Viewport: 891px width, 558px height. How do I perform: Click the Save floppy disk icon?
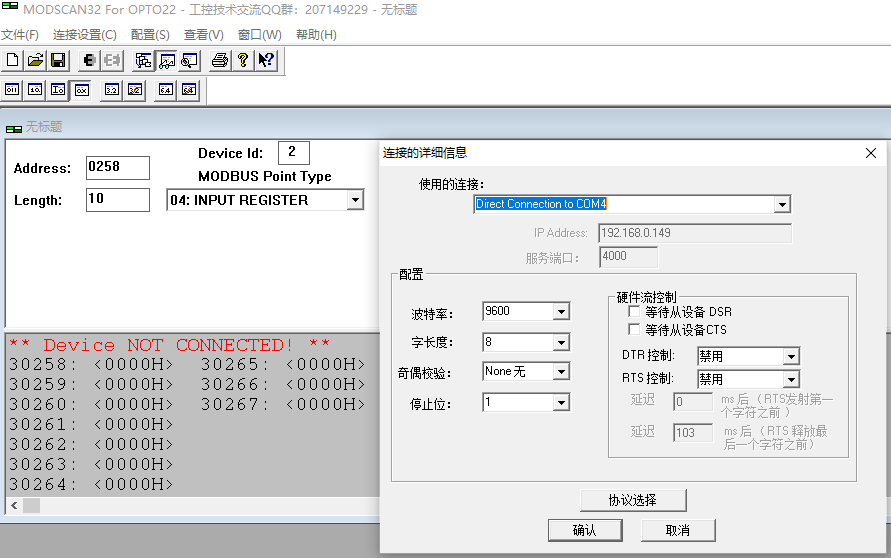click(58, 60)
